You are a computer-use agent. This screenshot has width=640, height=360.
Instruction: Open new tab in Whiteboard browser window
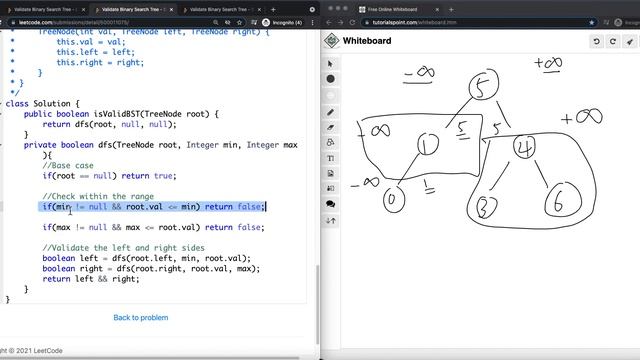(451, 9)
